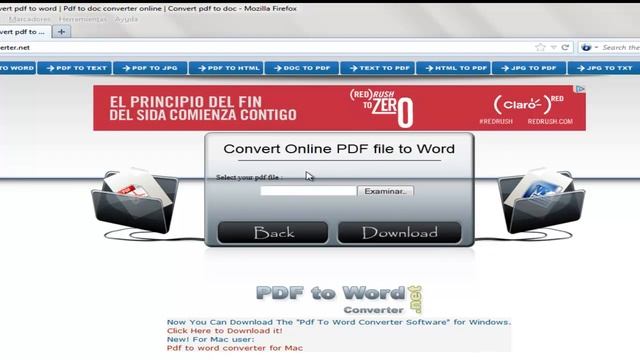Click the PDF to Word Converter logo

(339, 300)
